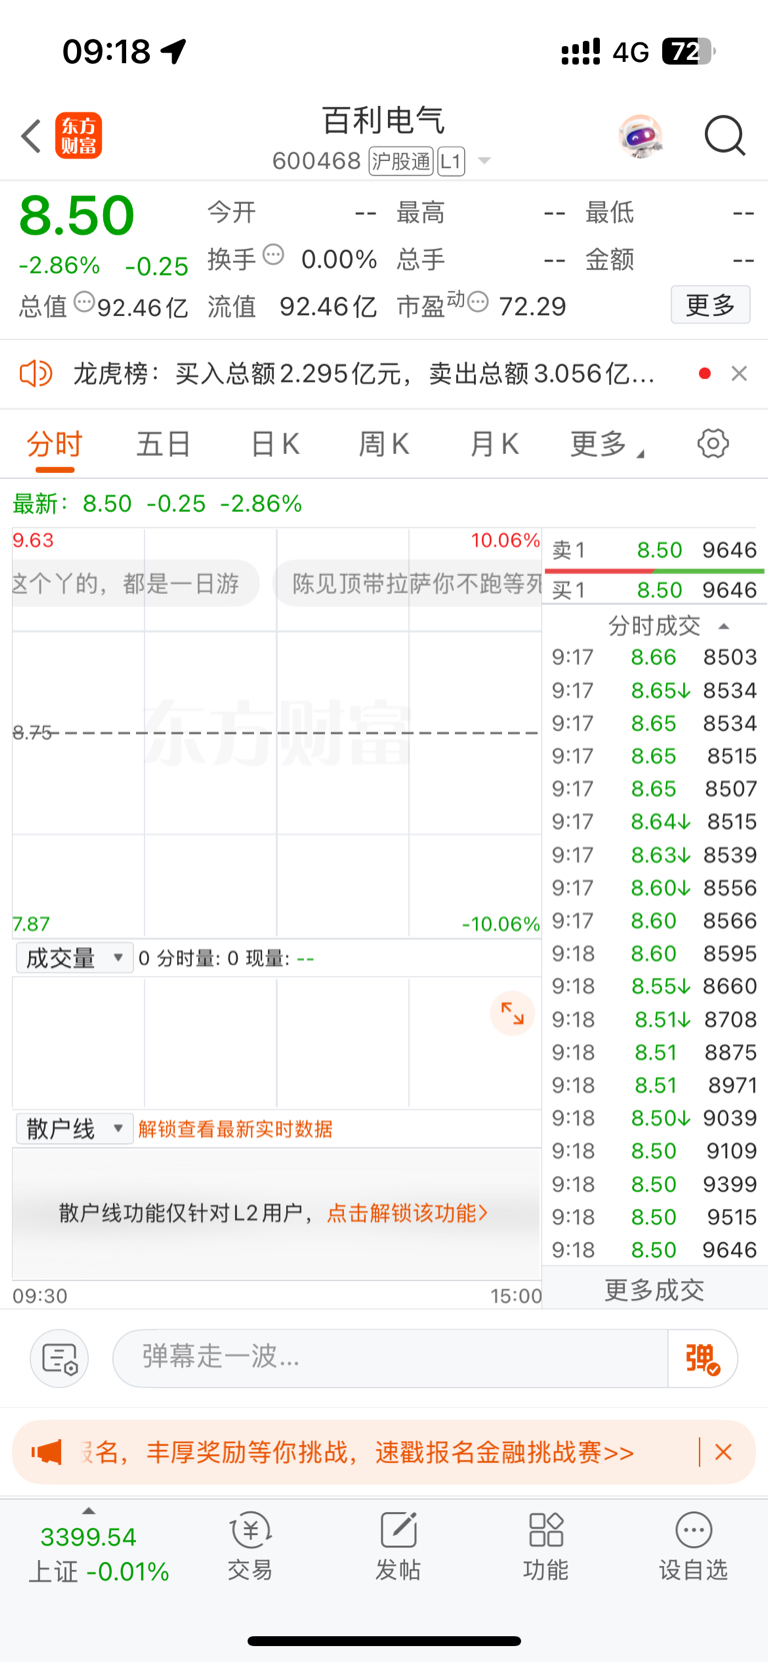Close the 金融挑战赛 promo banner
Image resolution: width=768 pixels, height=1663 pixels.
click(x=723, y=1452)
